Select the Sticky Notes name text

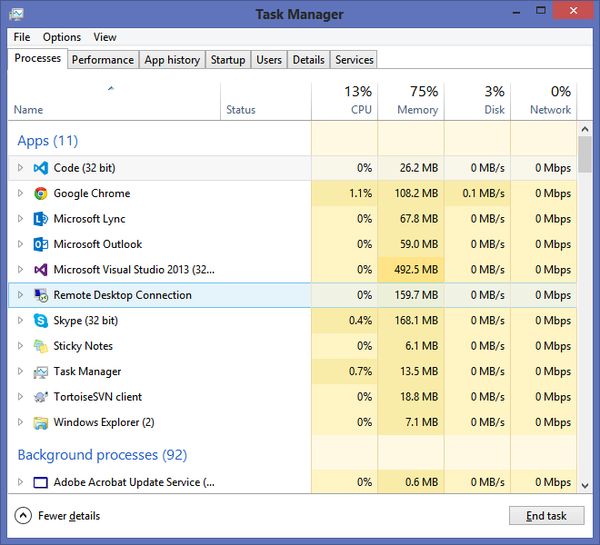tap(83, 346)
